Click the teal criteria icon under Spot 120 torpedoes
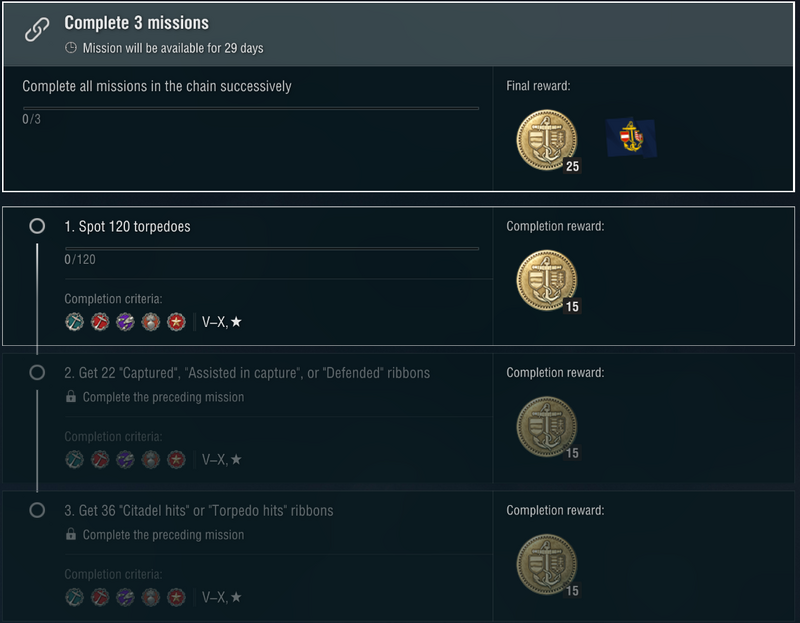The image size is (800, 623). pyautogui.click(x=74, y=322)
